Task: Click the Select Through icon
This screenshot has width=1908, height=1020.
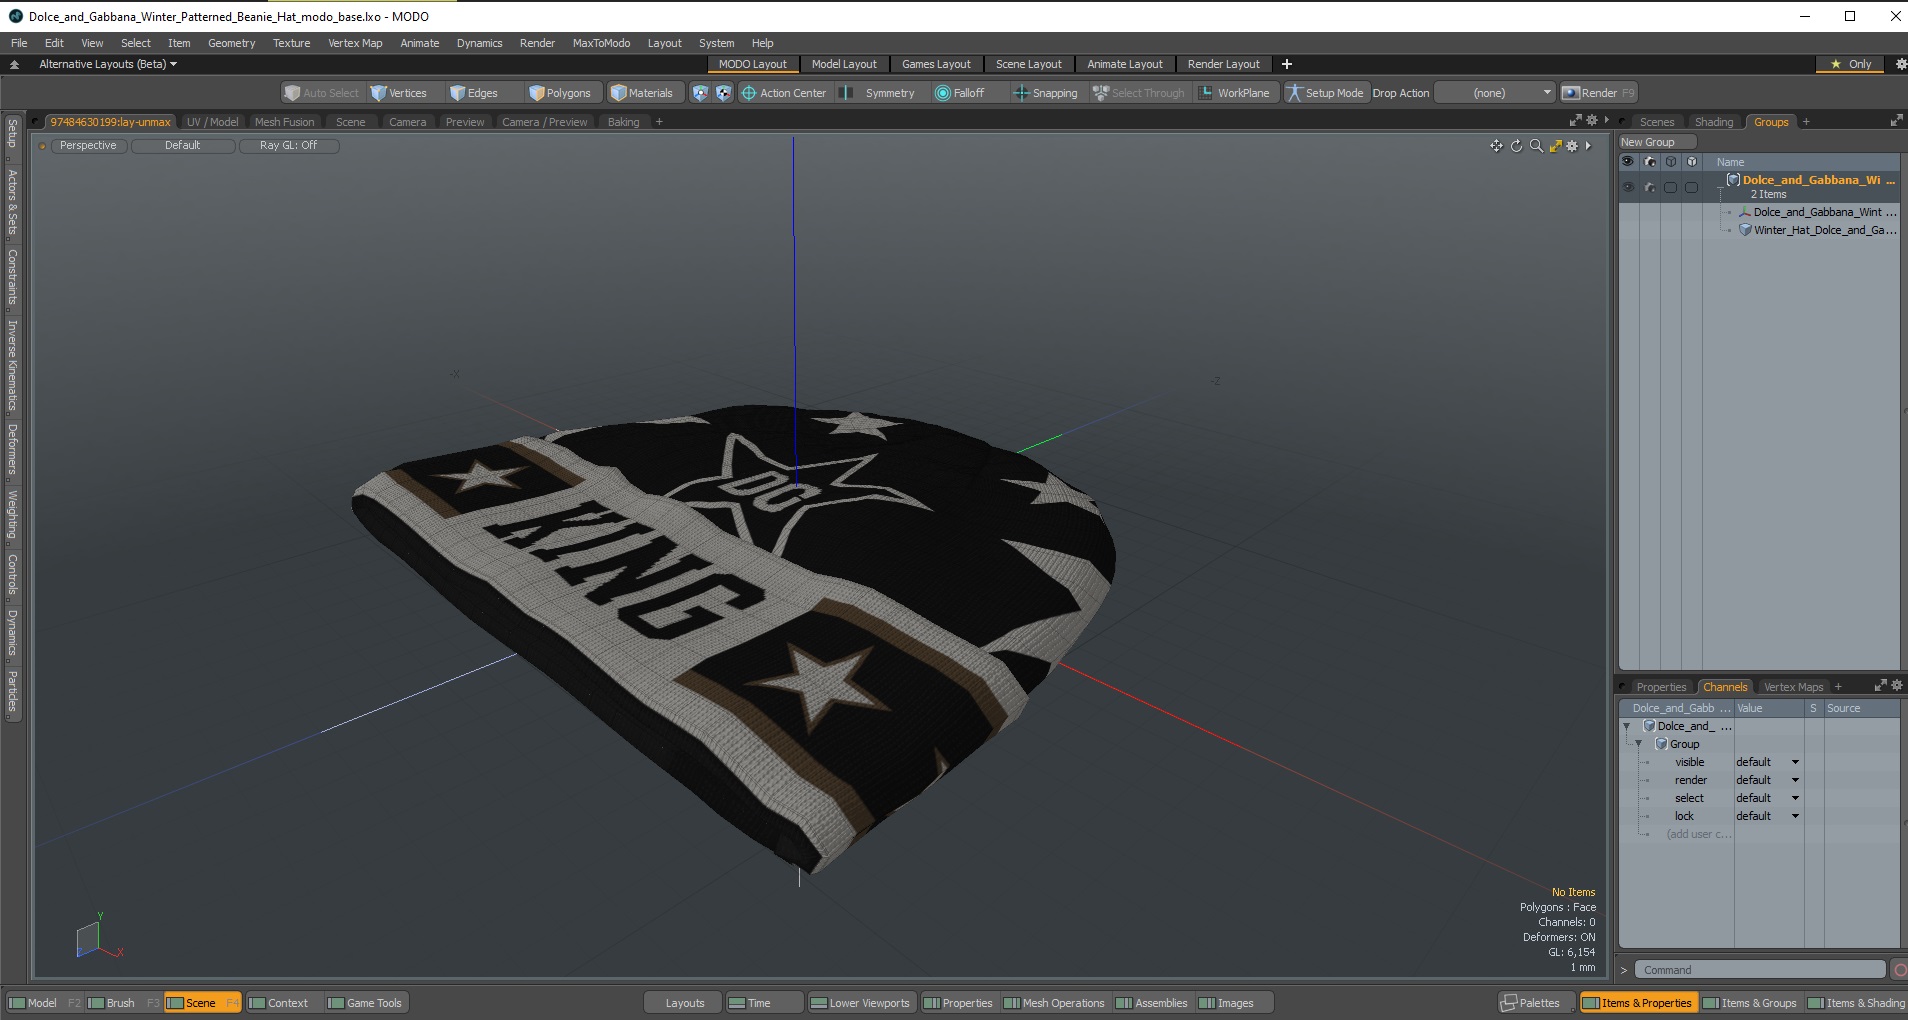Action: pos(1101,93)
